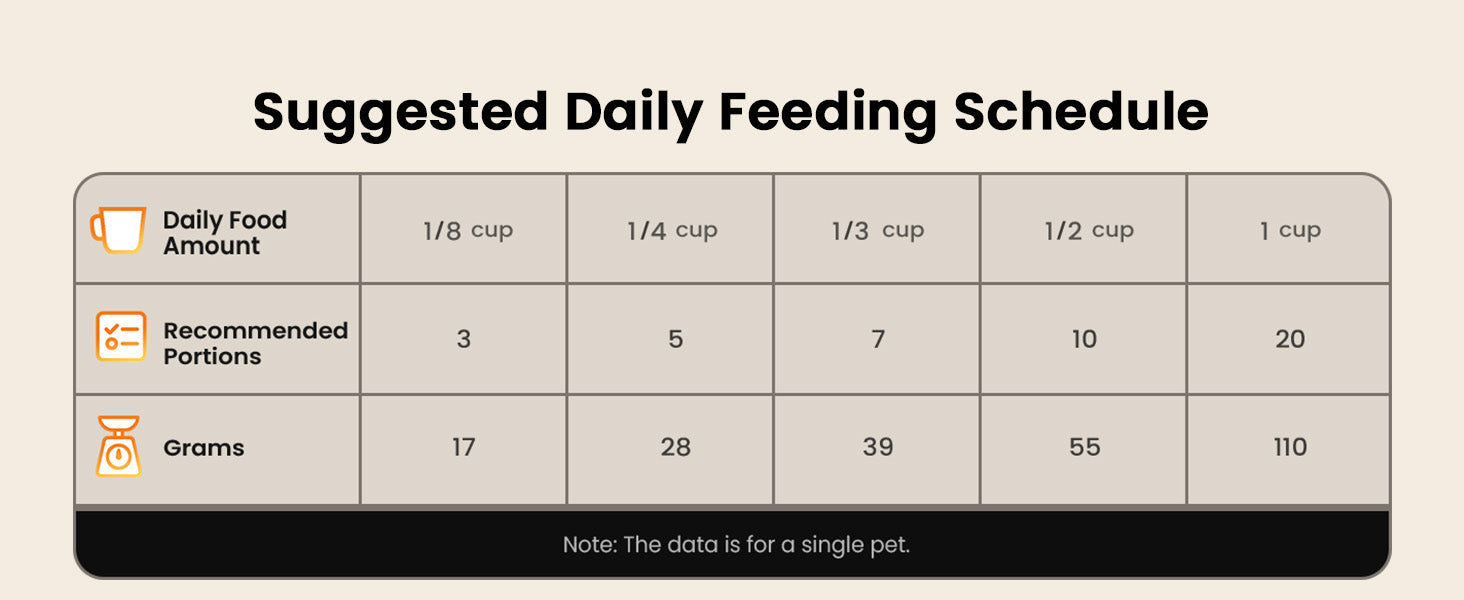Viewport: 1464px width, 600px height.
Task: Click the 110 grams cell
Action: [1290, 447]
